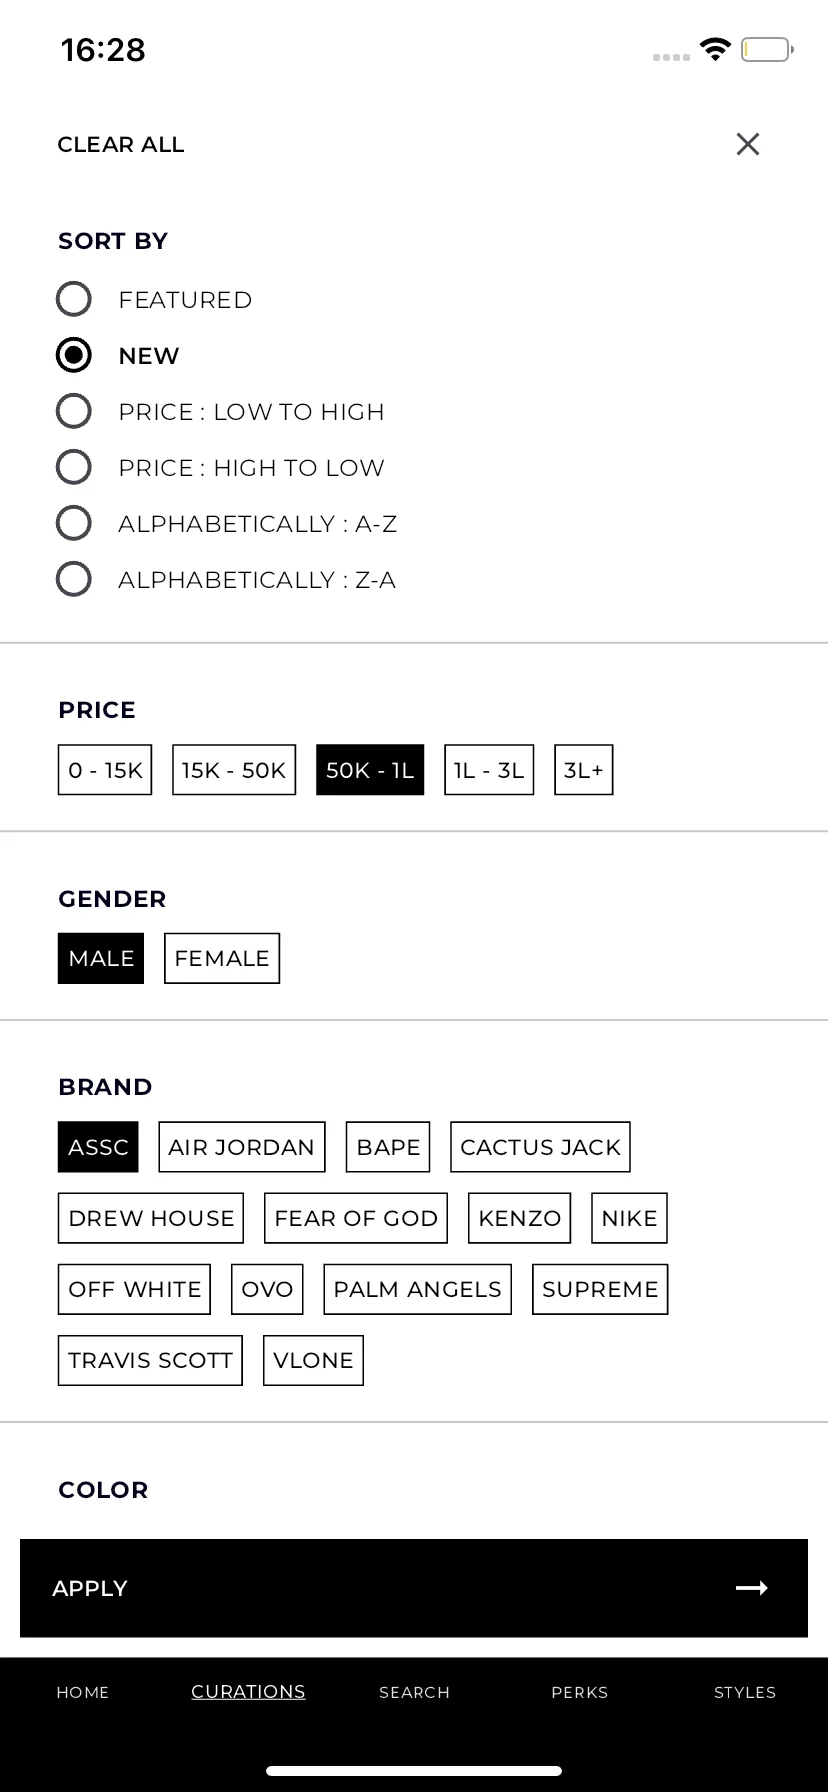The width and height of the screenshot is (828, 1792).
Task: Sort Alphabetically Z-A
Action: 74,579
